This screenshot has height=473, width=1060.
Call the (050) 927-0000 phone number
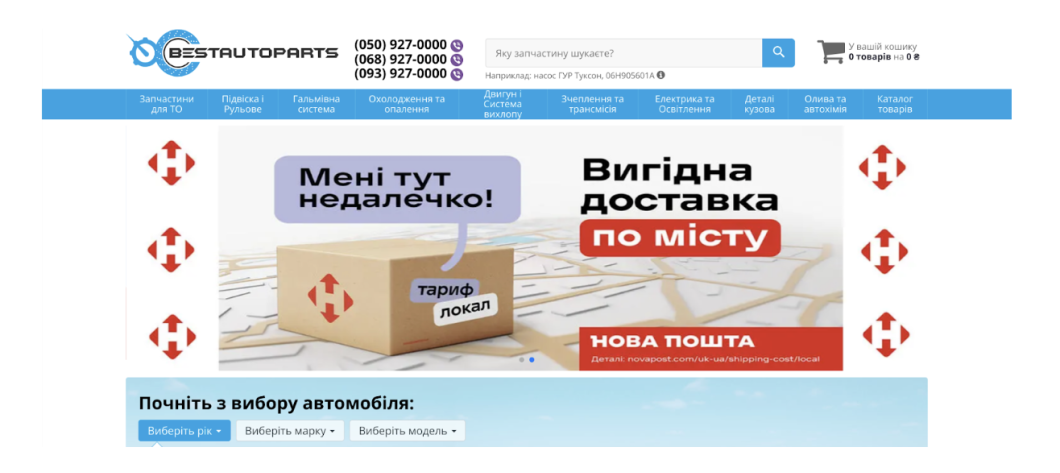pyautogui.click(x=400, y=45)
